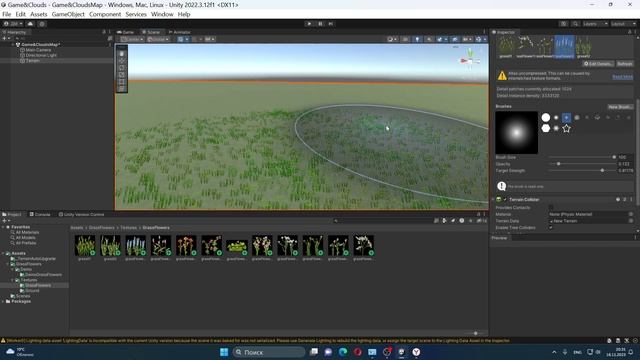Expand the Favorites section in Project
Viewport: 640px width, 360px height.
[3, 227]
